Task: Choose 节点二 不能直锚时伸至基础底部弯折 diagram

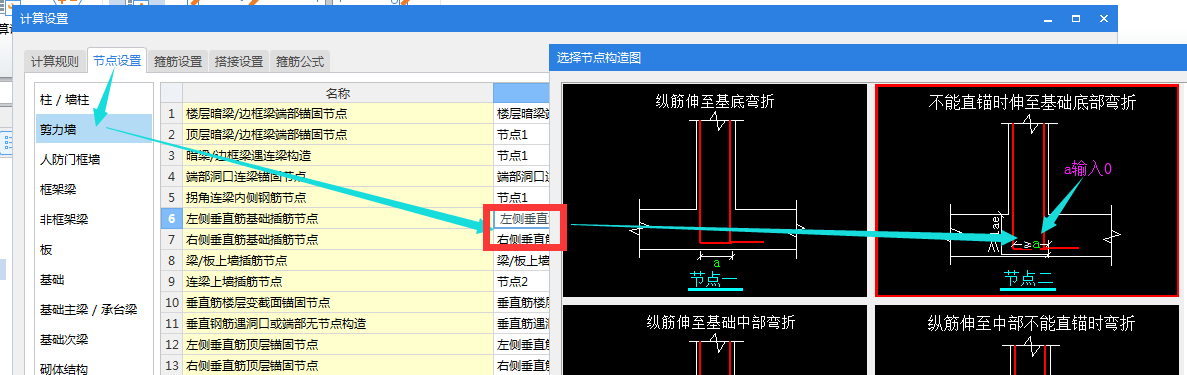Action: [x=1028, y=190]
